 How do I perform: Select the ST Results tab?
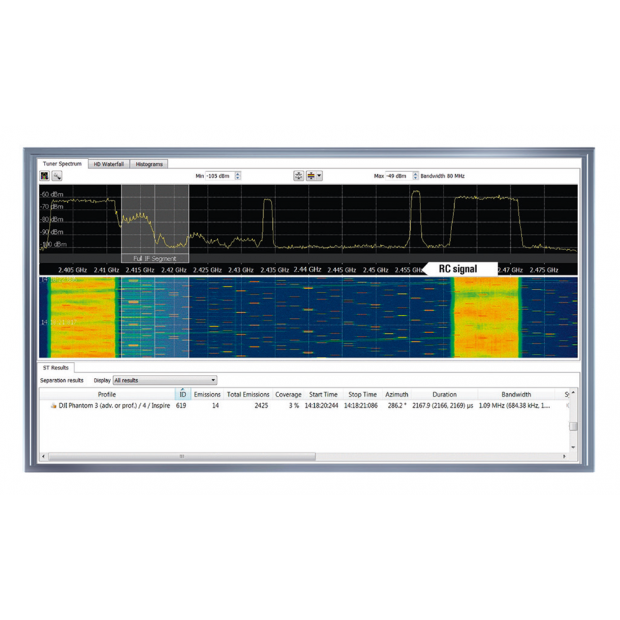coord(55,368)
